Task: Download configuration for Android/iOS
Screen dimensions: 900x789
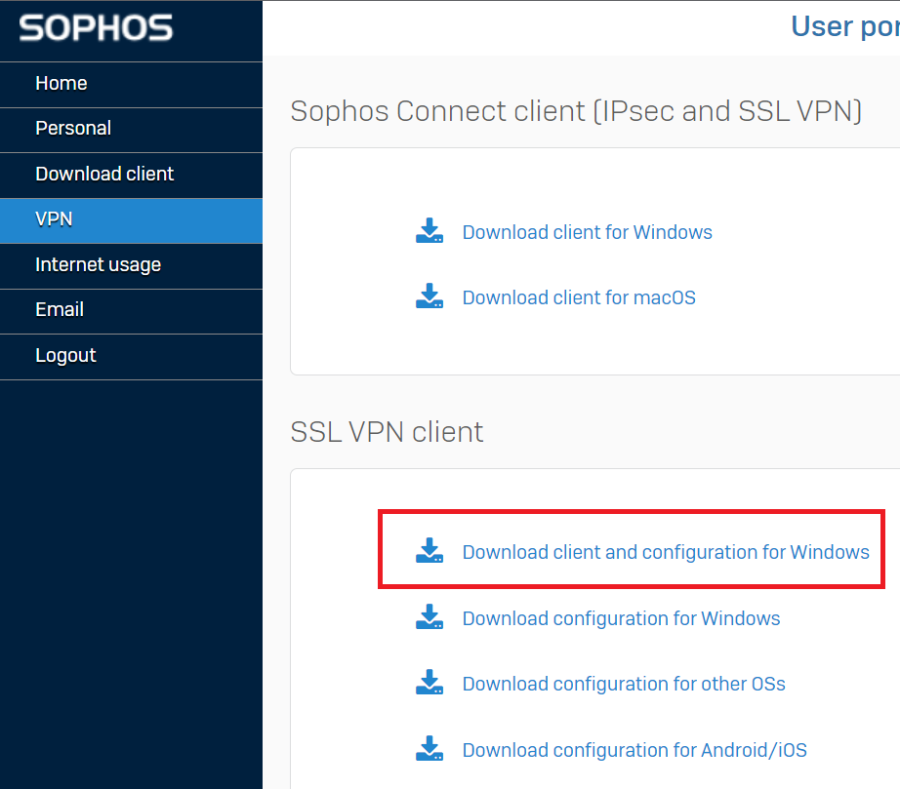Action: click(x=635, y=750)
